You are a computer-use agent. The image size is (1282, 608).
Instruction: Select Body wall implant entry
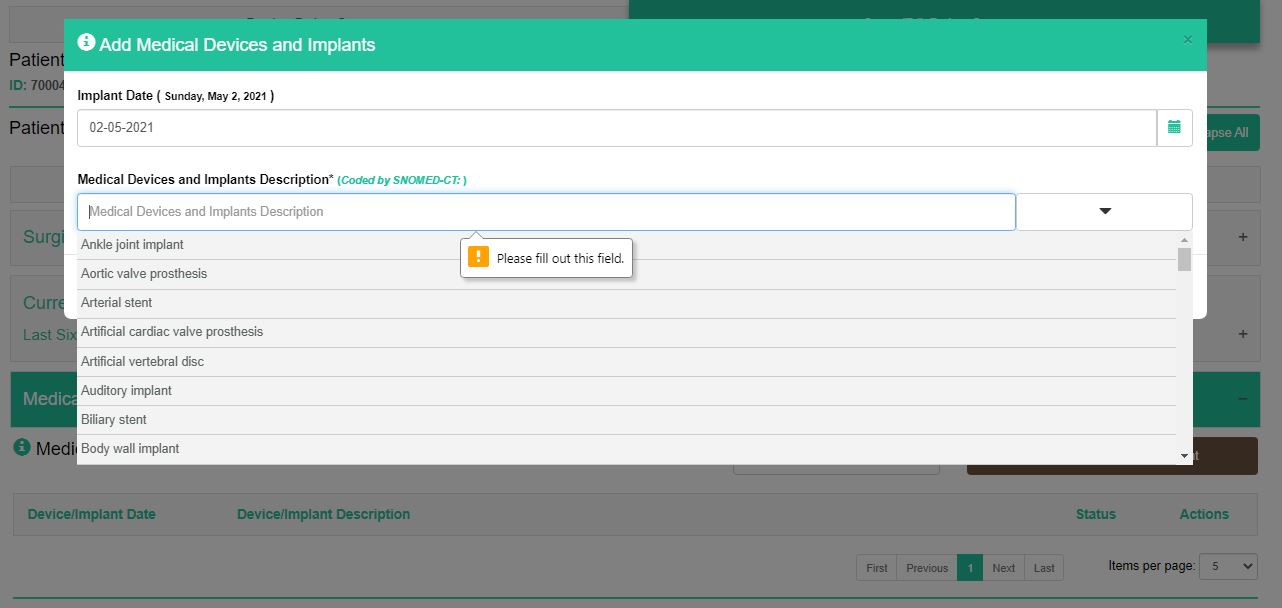coord(130,449)
